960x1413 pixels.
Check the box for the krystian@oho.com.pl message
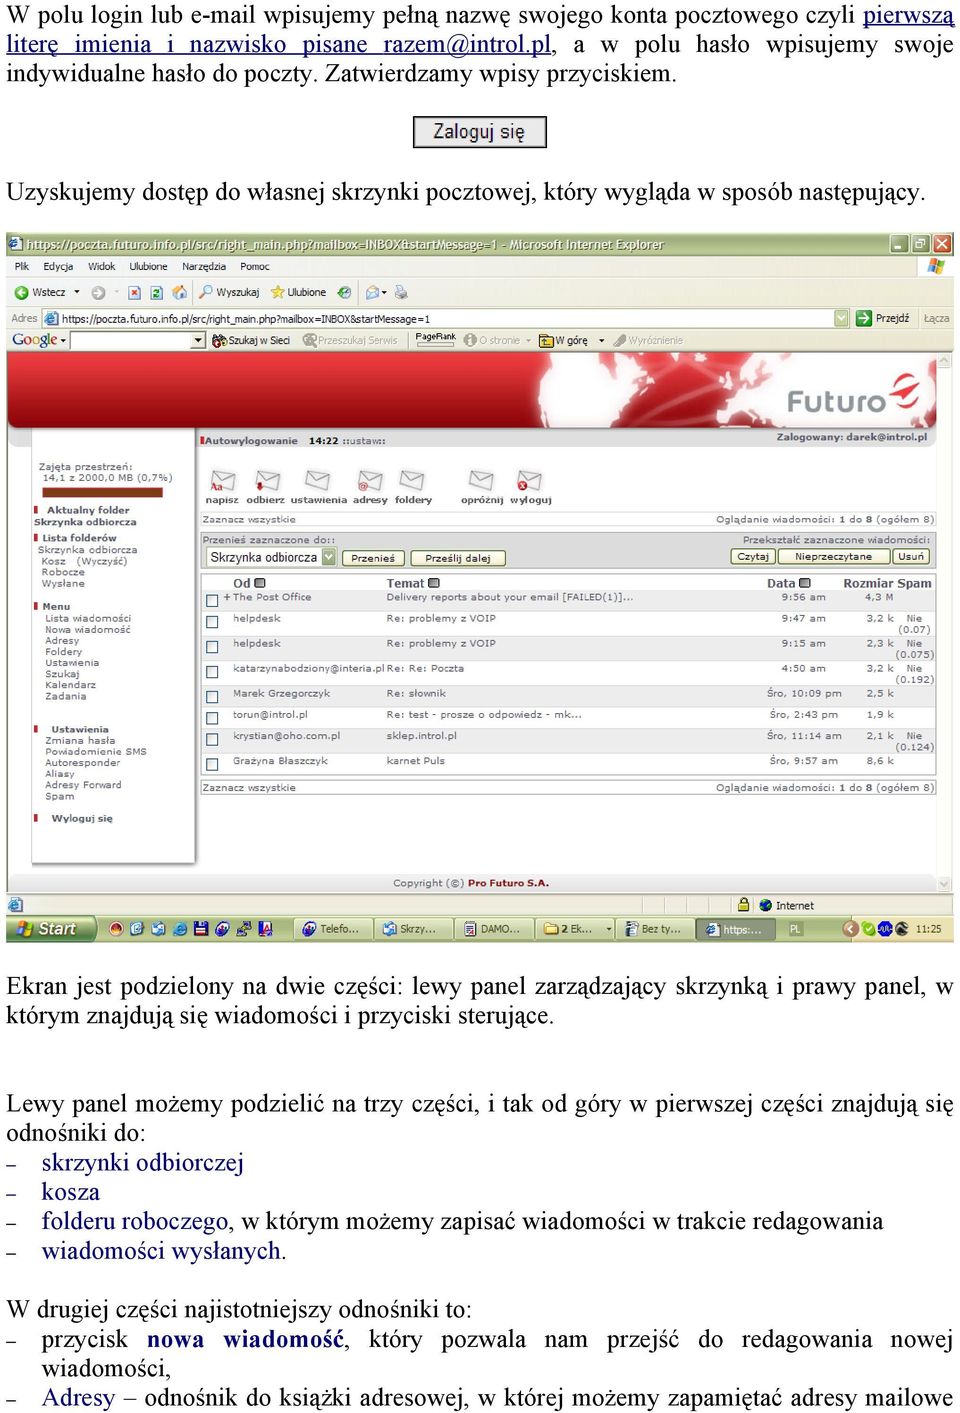pos(212,739)
